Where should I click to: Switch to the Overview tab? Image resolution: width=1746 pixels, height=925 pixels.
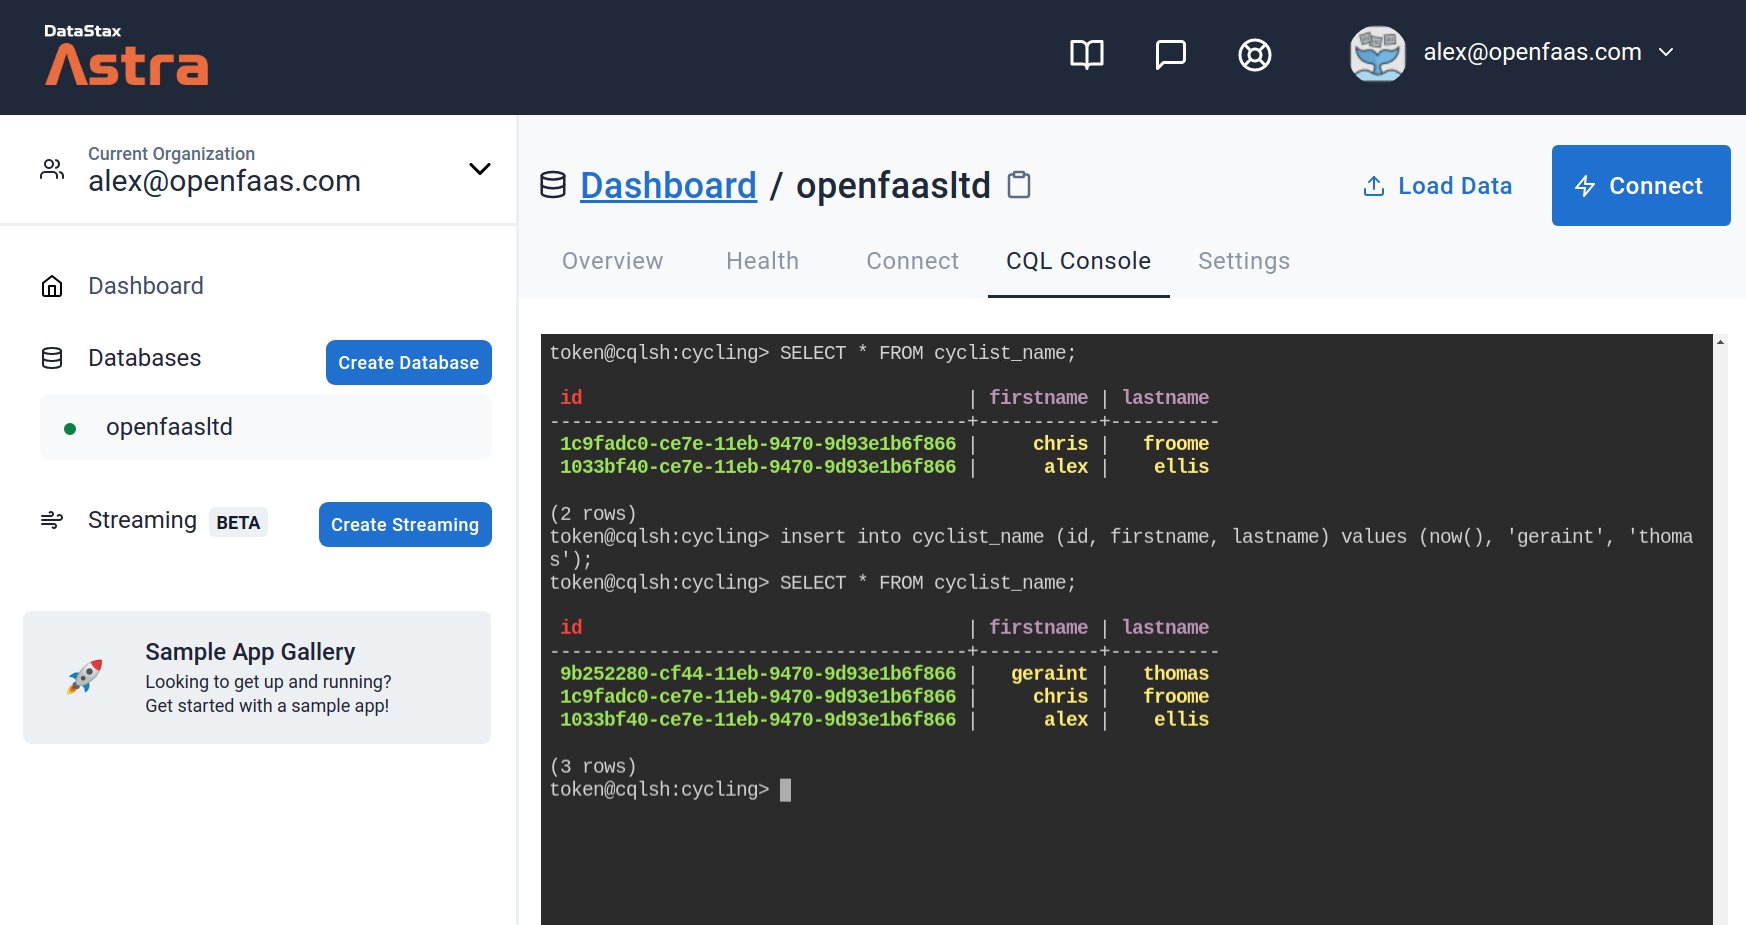coord(612,261)
